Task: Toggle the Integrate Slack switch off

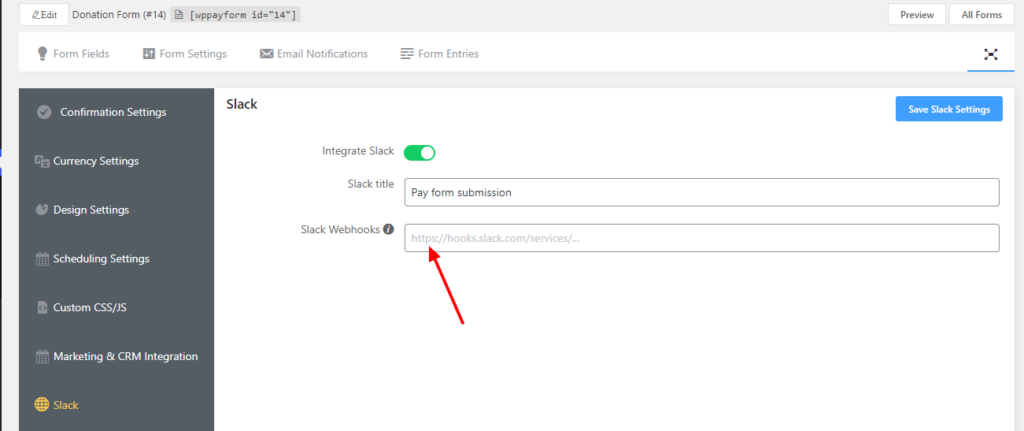Action: click(419, 152)
